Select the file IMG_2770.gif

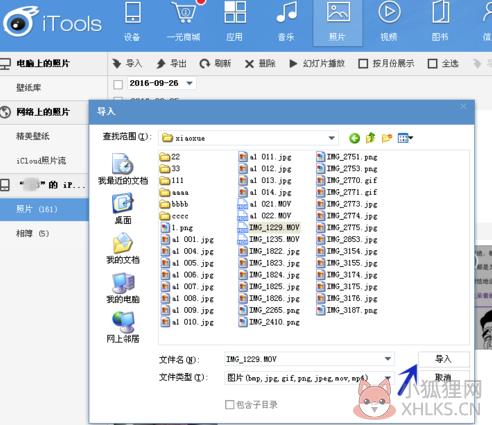tap(347, 180)
